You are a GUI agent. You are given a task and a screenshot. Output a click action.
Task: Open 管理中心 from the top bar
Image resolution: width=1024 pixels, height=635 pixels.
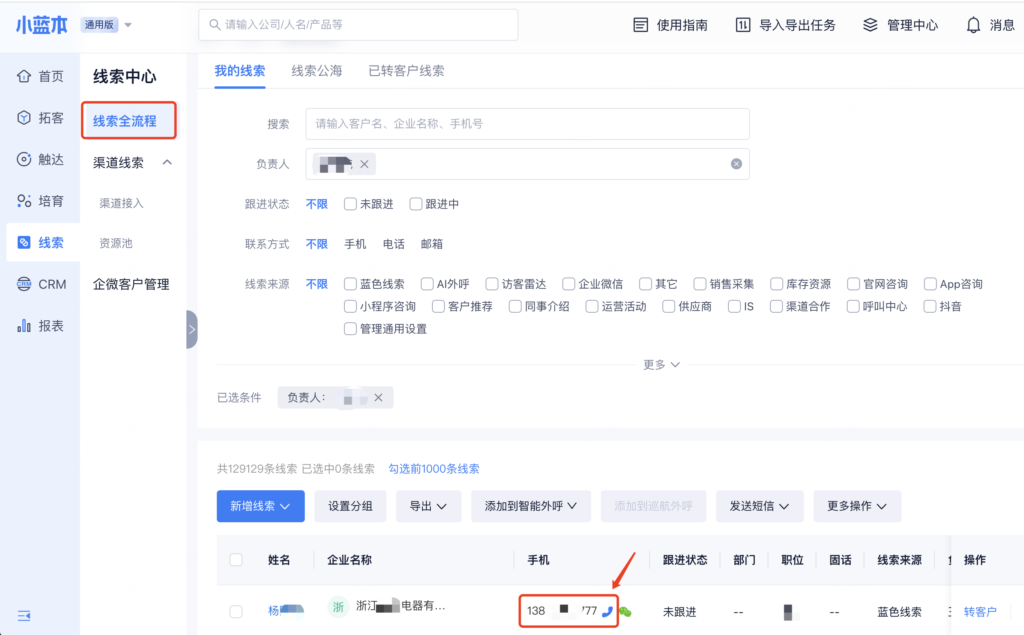pyautogui.click(x=900, y=25)
